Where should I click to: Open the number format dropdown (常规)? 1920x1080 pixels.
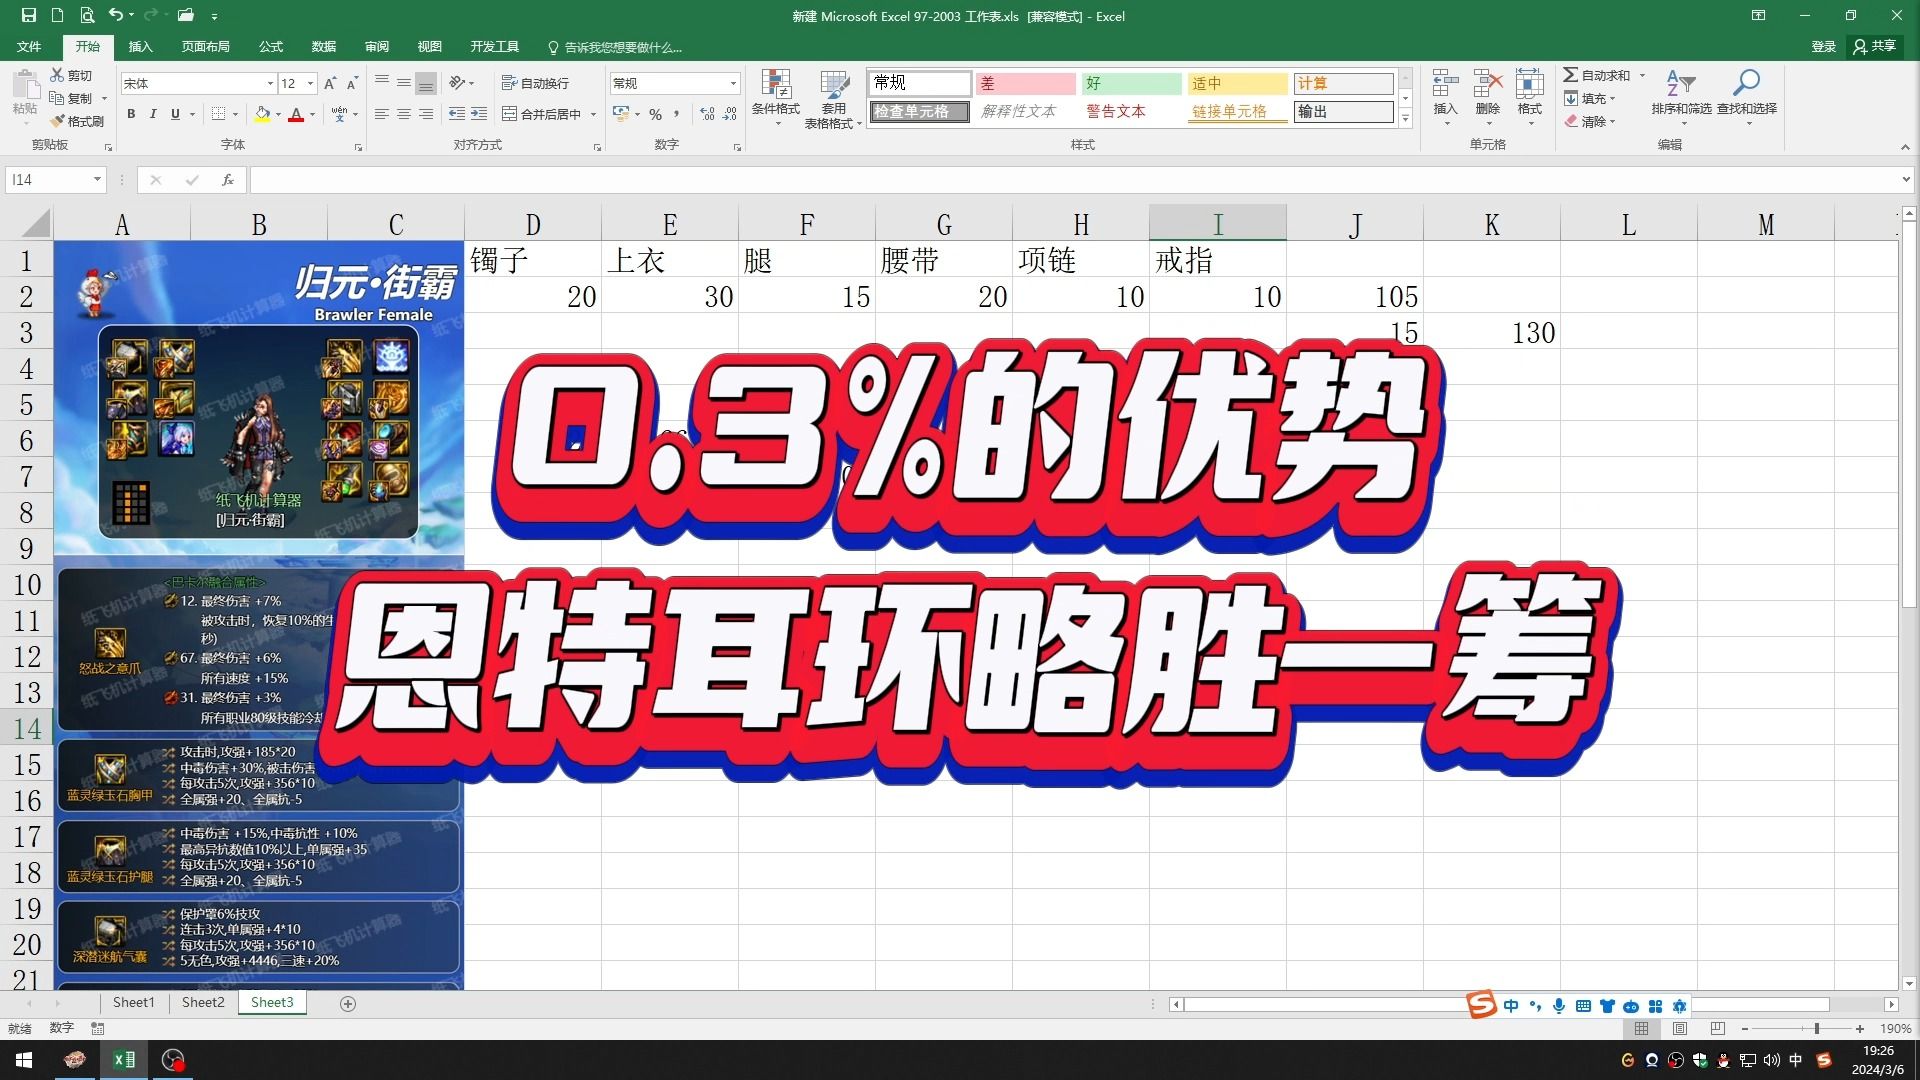pos(733,83)
